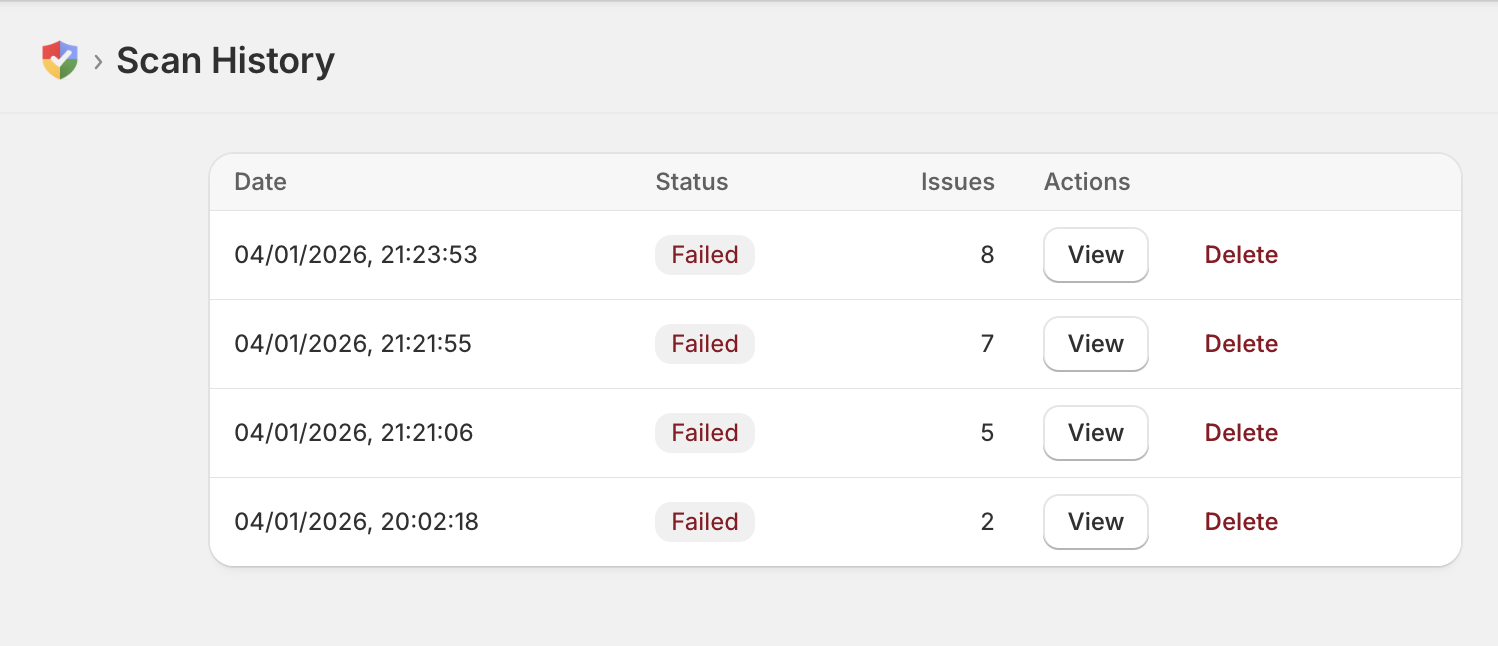Click the Status column header

point(691,182)
